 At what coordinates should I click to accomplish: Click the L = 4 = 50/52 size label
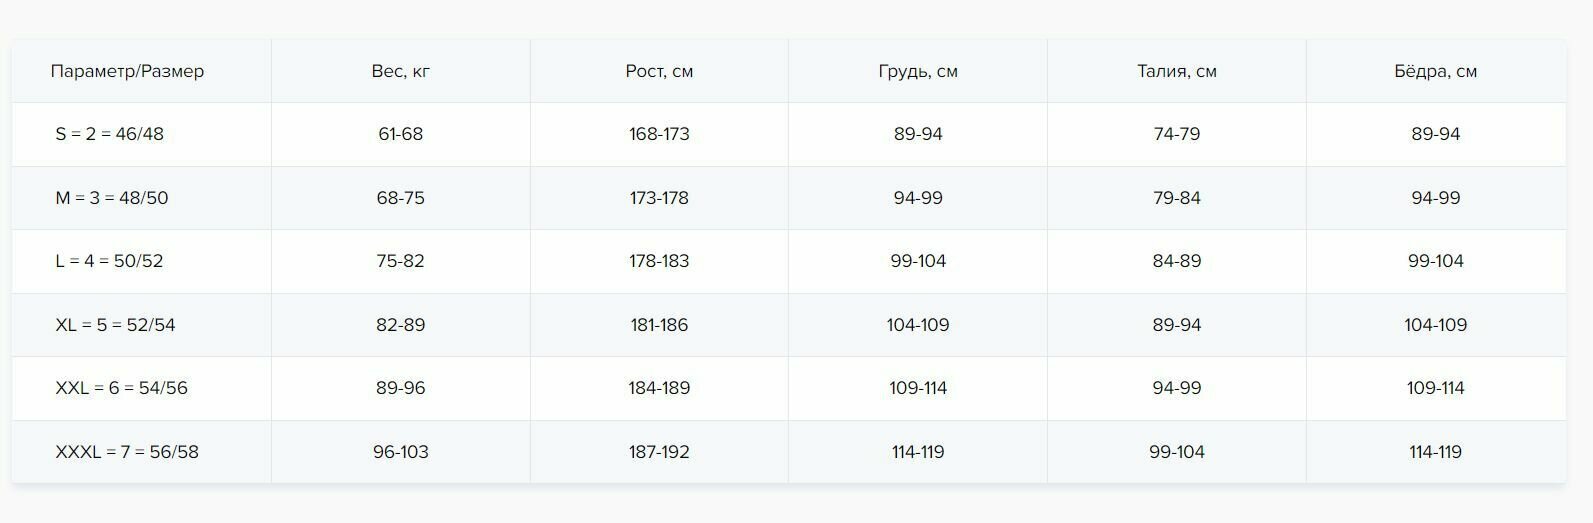point(109,261)
